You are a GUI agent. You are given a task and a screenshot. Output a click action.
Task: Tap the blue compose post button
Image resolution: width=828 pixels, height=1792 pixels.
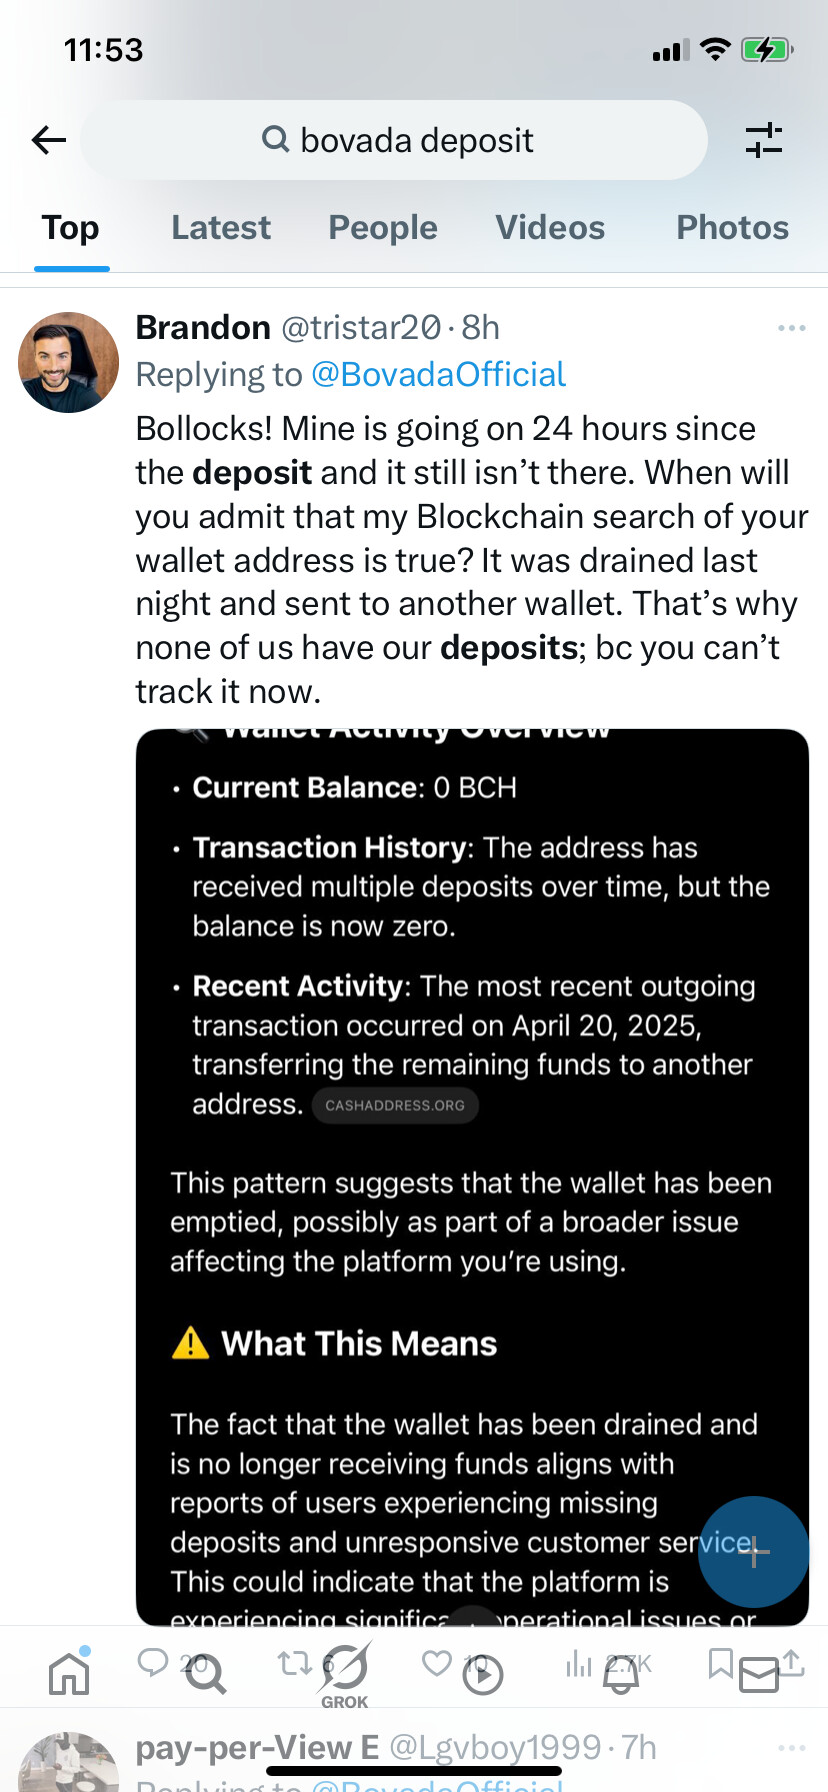click(753, 1551)
